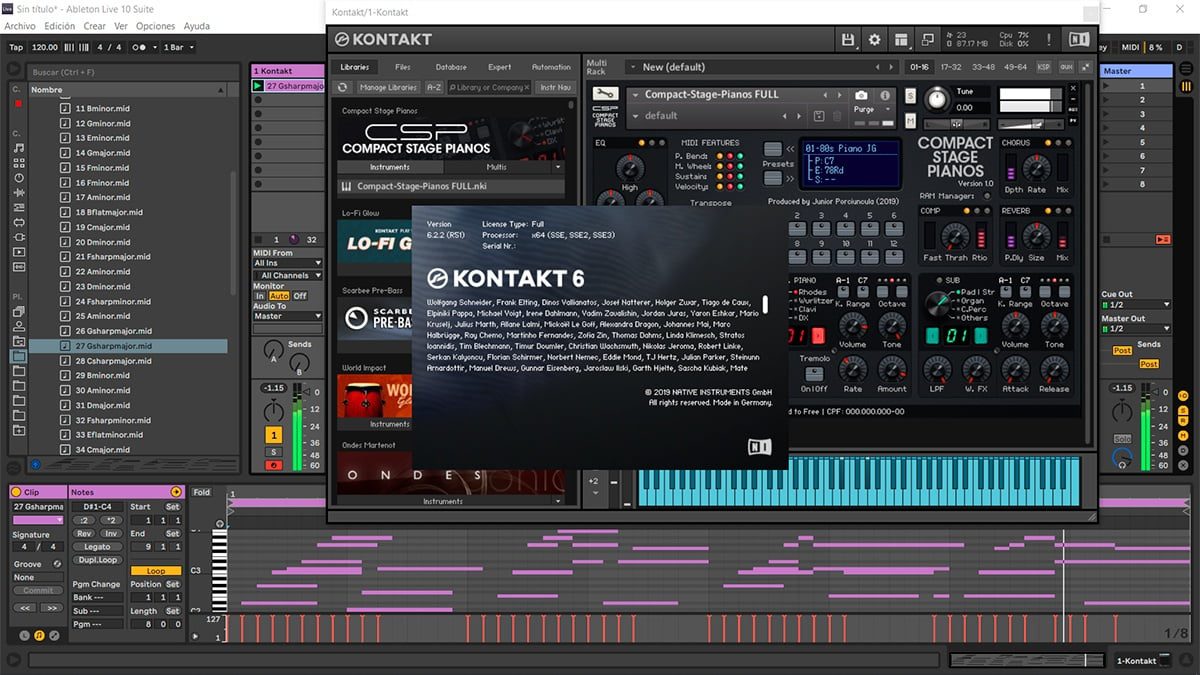This screenshot has height=675, width=1200.
Task: Click the instrument Solo 'S' button
Action: point(910,96)
